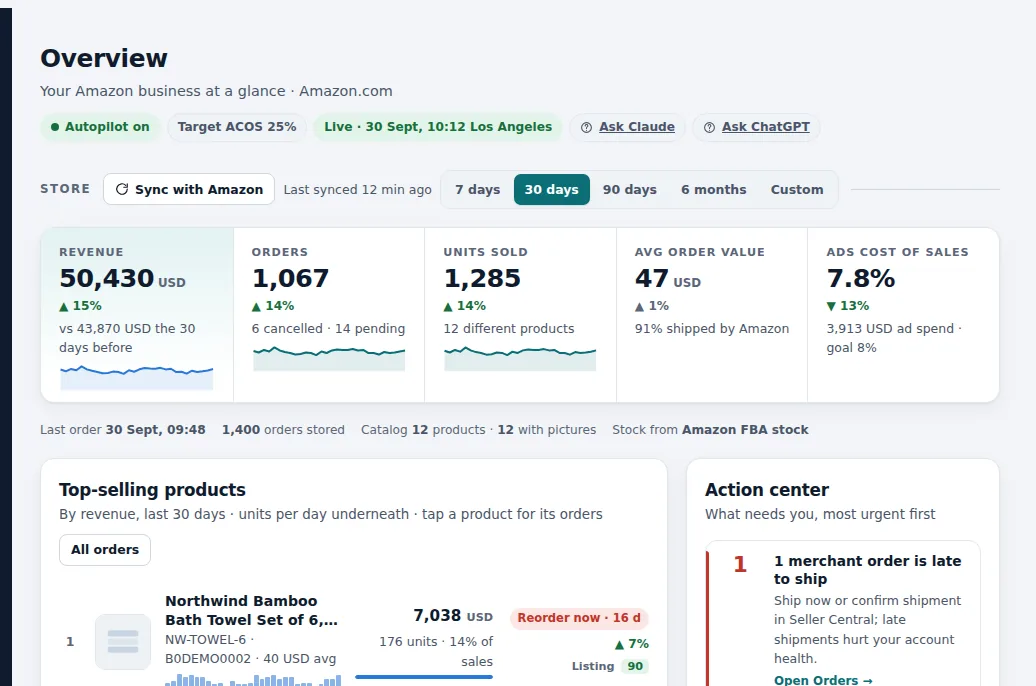Choose the Custom date range

797,190
